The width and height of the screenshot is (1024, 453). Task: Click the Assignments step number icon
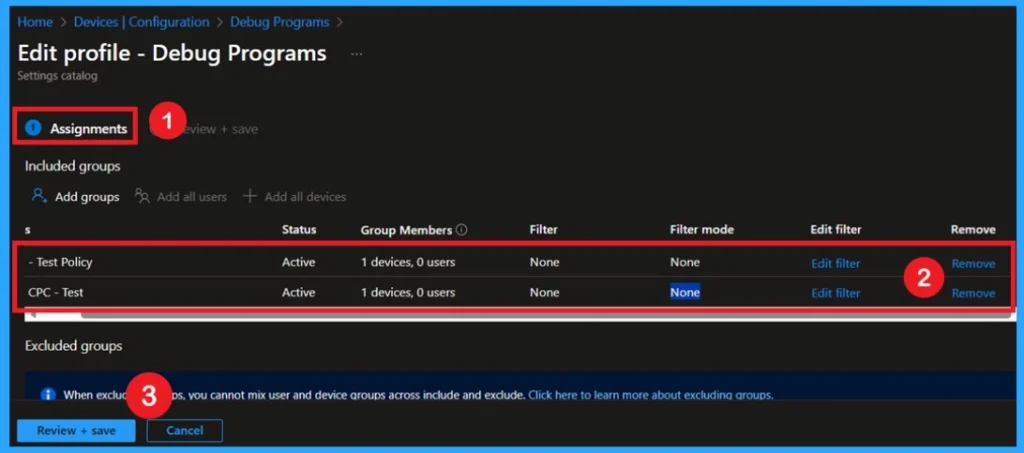point(33,129)
